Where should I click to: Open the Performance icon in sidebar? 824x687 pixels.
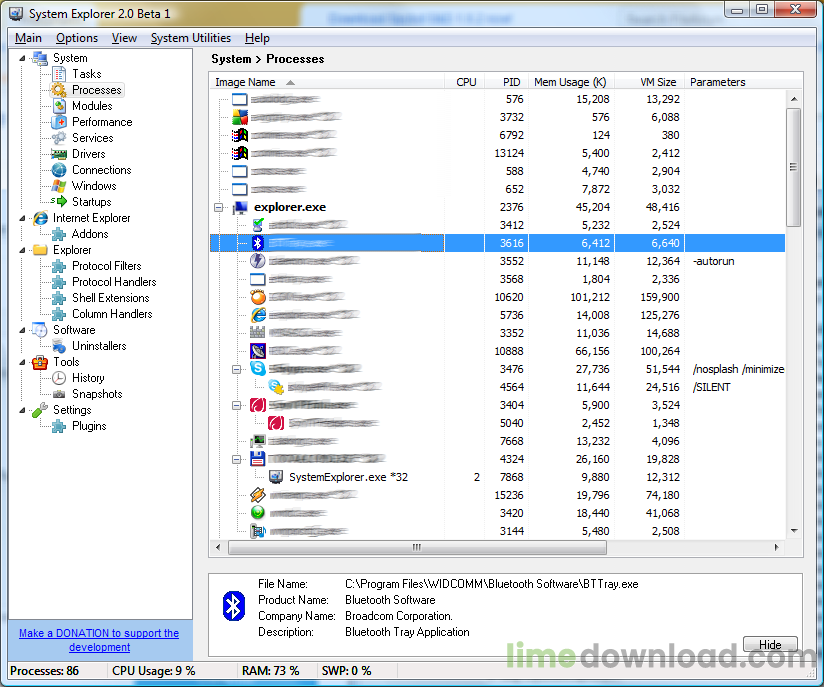(59, 122)
